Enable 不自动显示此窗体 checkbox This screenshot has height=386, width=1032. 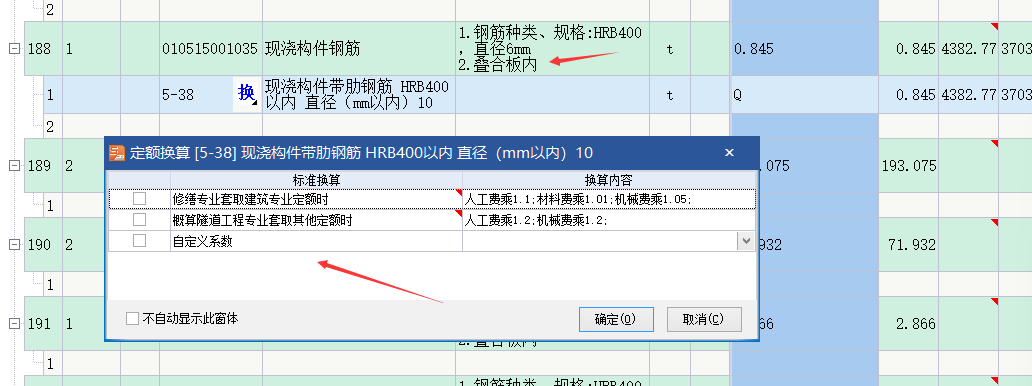[x=132, y=319]
